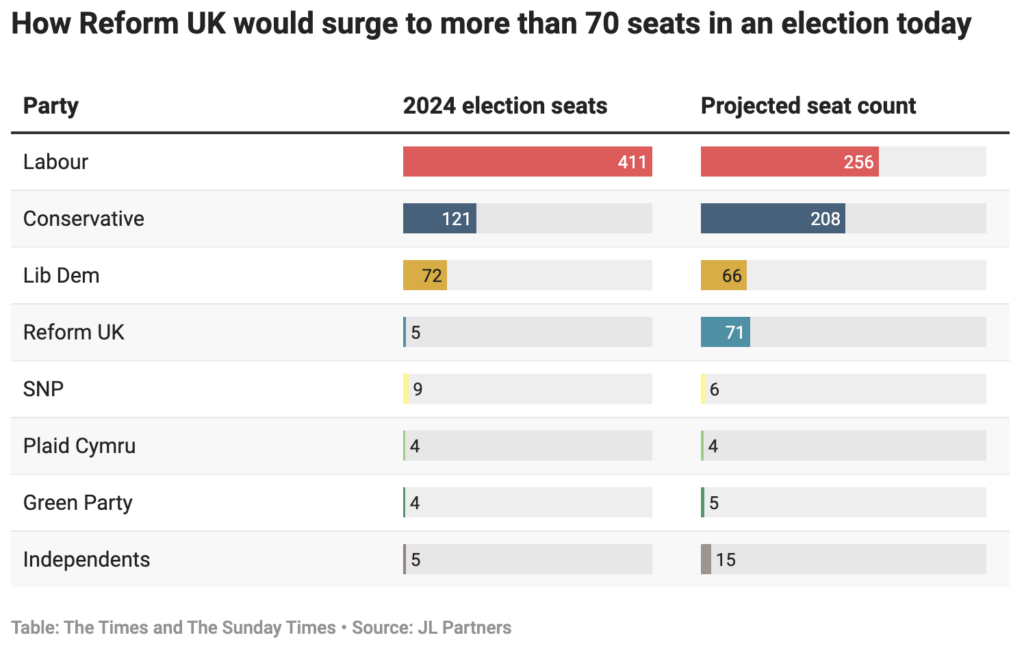
Task: Click the Plaid Cymru party name
Action: (80, 446)
